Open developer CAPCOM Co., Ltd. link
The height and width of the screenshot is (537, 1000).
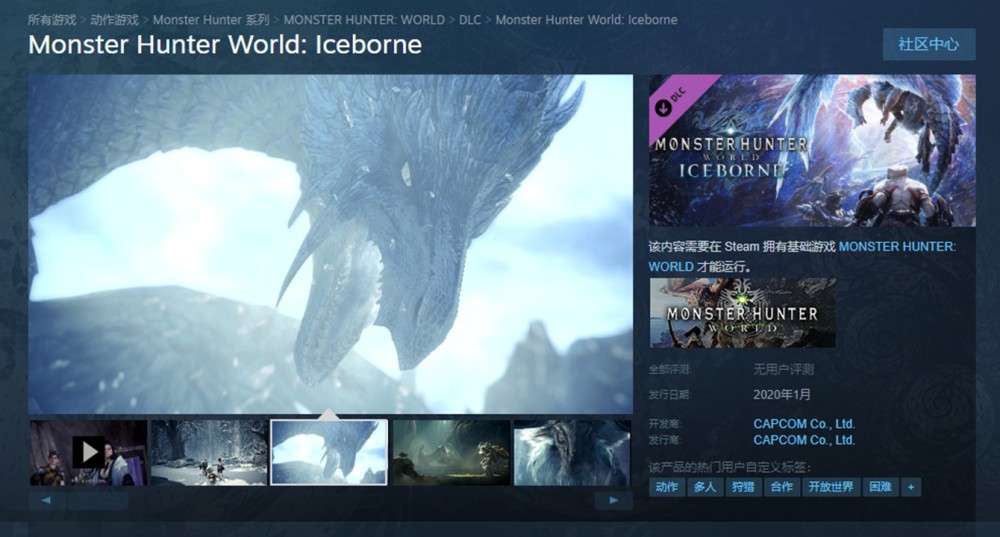804,423
